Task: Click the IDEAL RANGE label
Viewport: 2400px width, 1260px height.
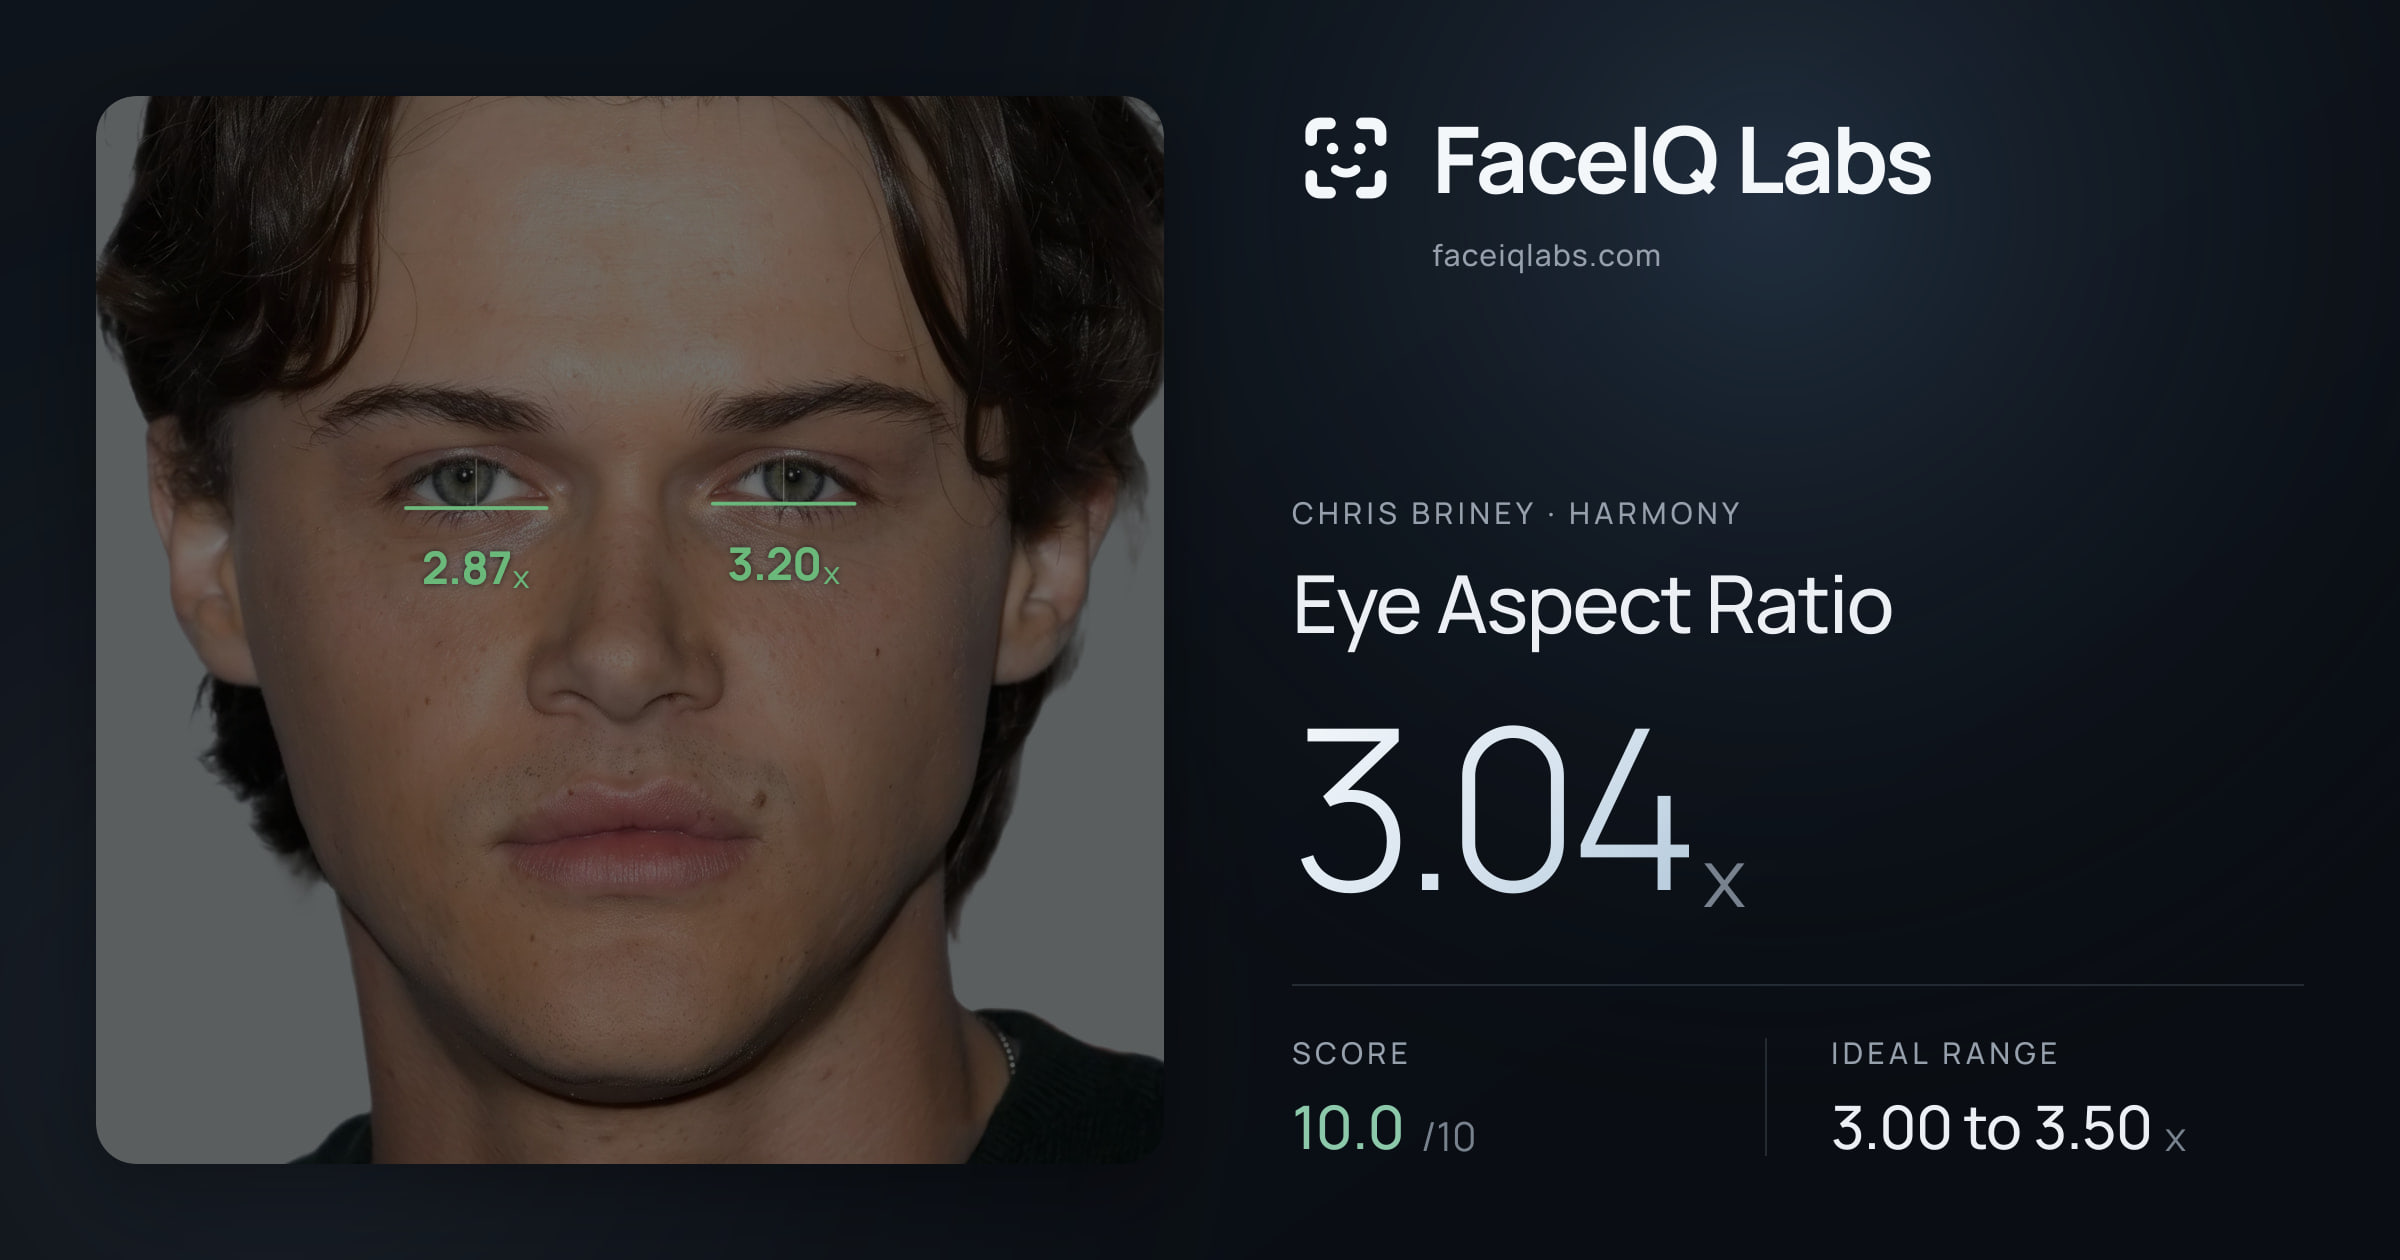Action: point(1944,1054)
